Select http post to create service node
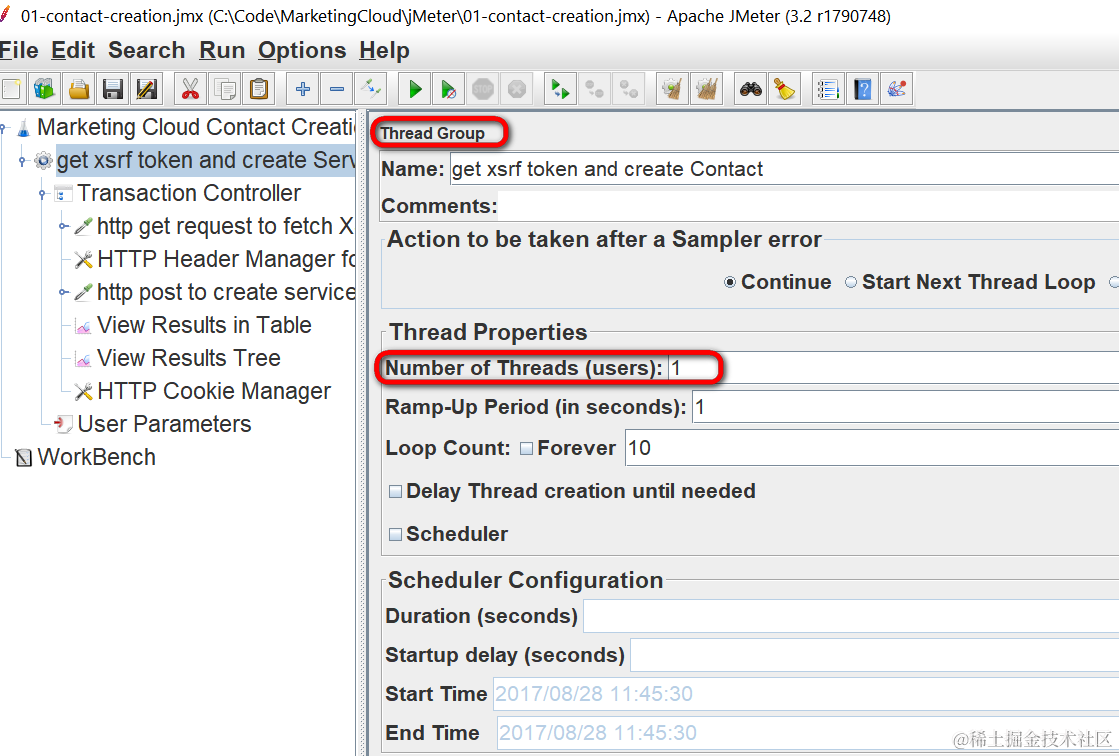The width and height of the screenshot is (1119, 756). click(x=226, y=292)
